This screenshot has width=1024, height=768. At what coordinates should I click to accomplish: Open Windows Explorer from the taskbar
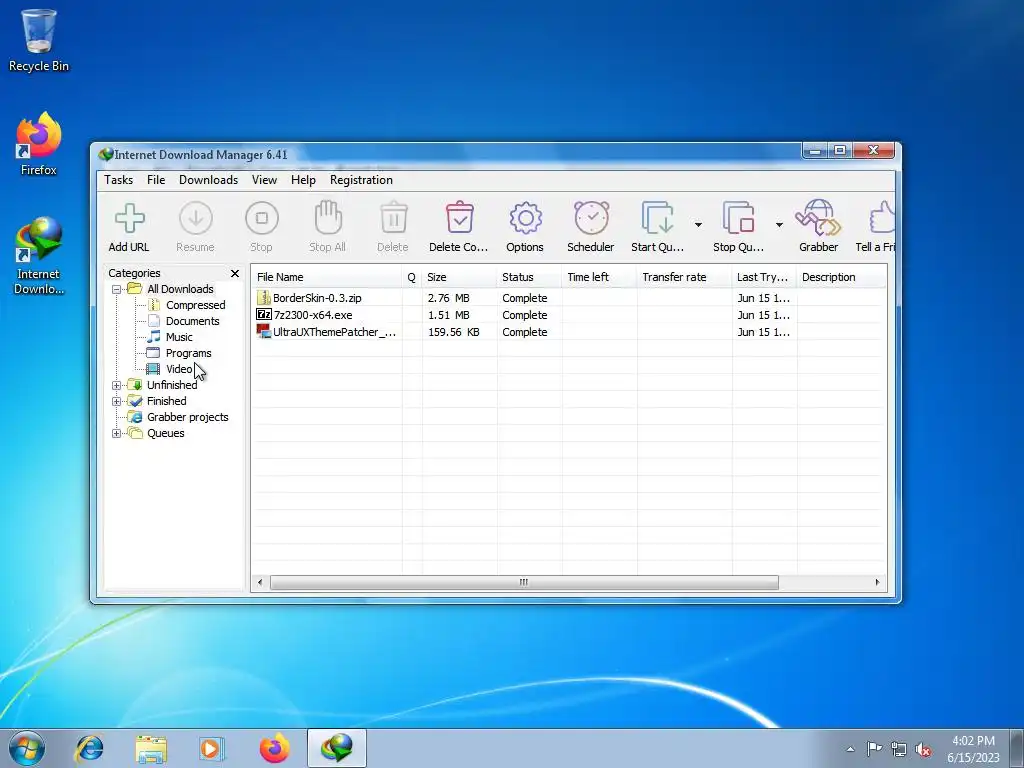(x=151, y=748)
